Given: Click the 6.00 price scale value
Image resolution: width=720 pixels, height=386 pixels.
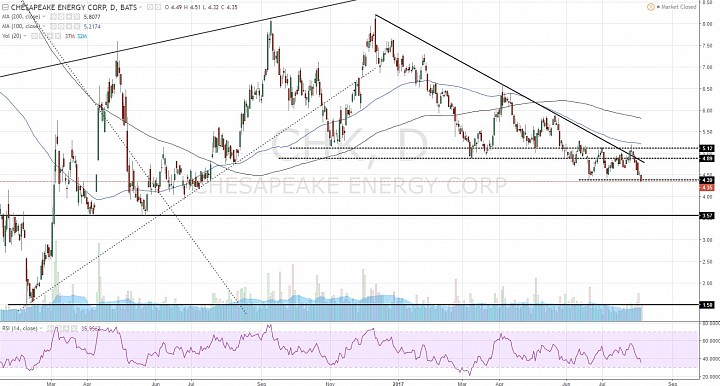Looking at the screenshot, I should pos(707,111).
